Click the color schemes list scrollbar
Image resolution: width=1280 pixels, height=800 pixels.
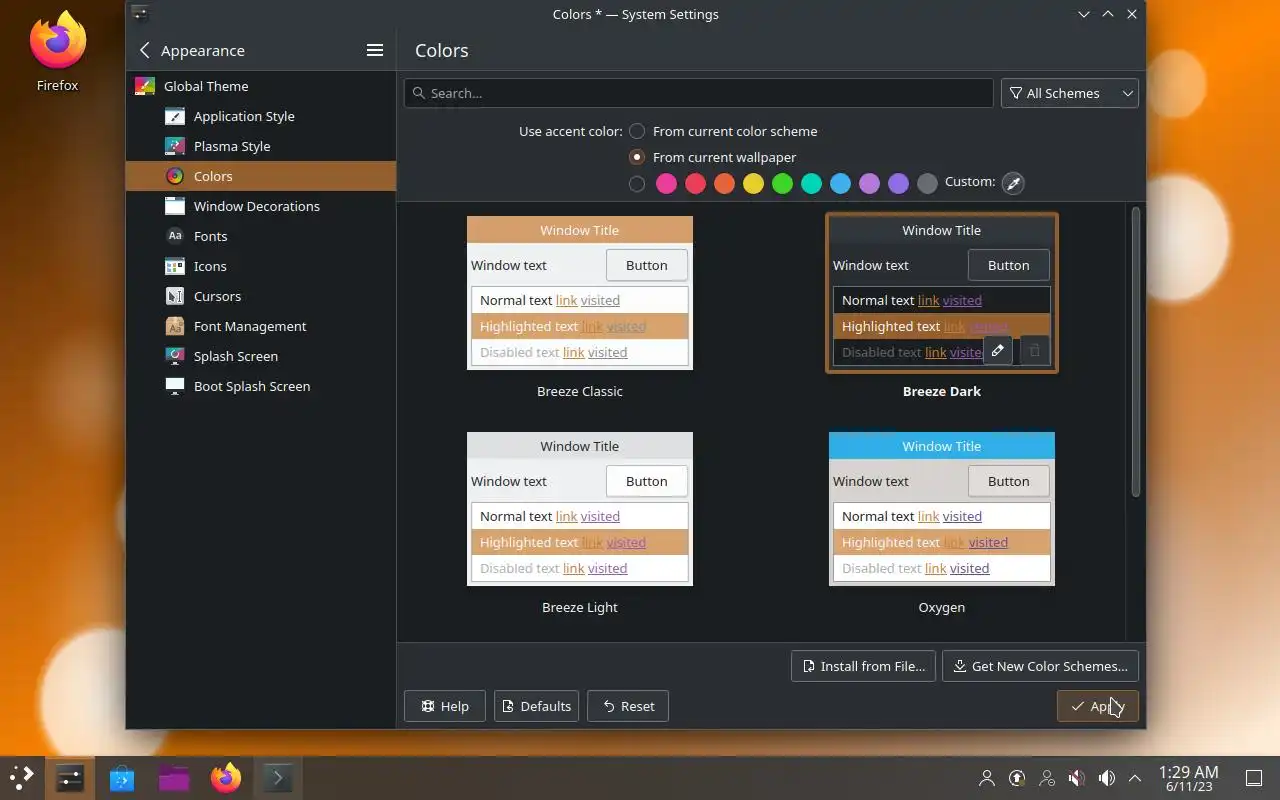click(x=1136, y=352)
